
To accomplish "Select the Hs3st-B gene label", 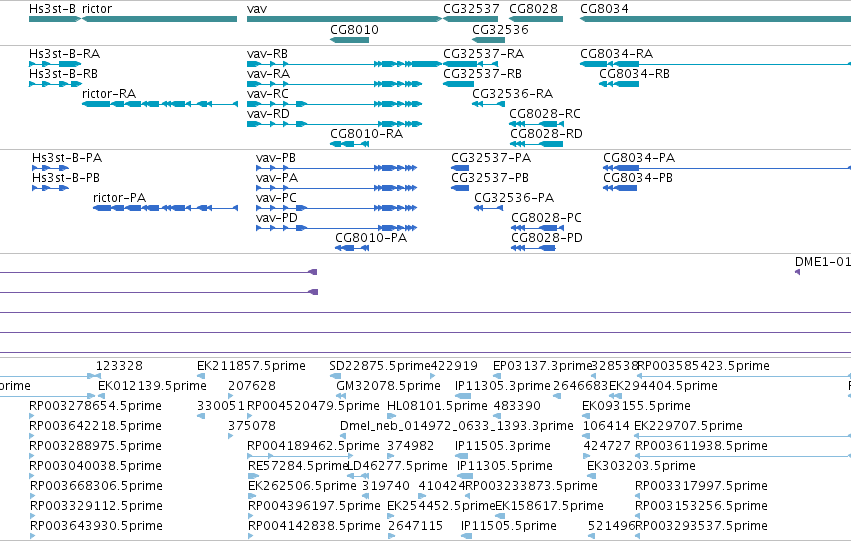I will [53, 9].
